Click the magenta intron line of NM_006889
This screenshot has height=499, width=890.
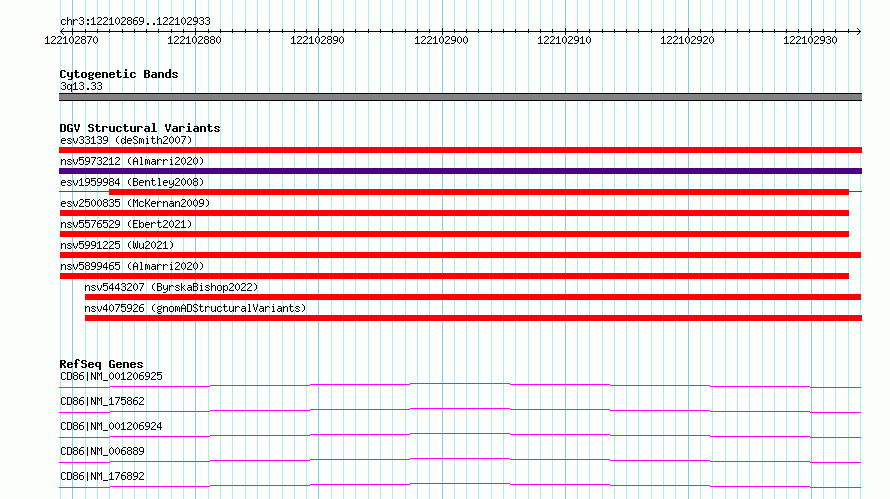(x=460, y=459)
